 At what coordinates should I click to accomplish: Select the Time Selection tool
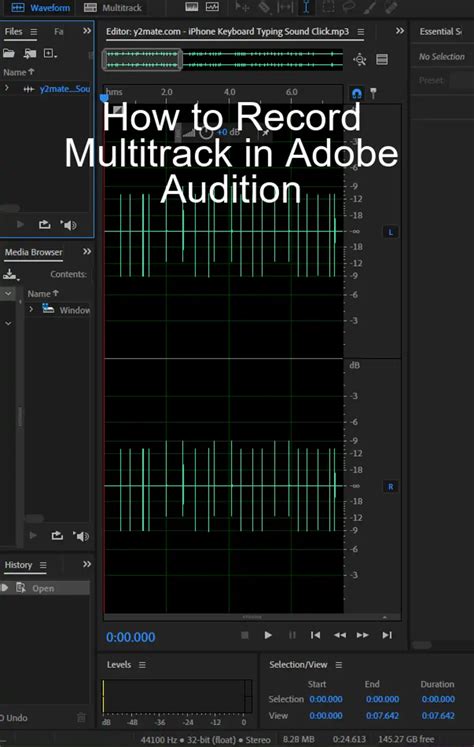(x=306, y=7)
